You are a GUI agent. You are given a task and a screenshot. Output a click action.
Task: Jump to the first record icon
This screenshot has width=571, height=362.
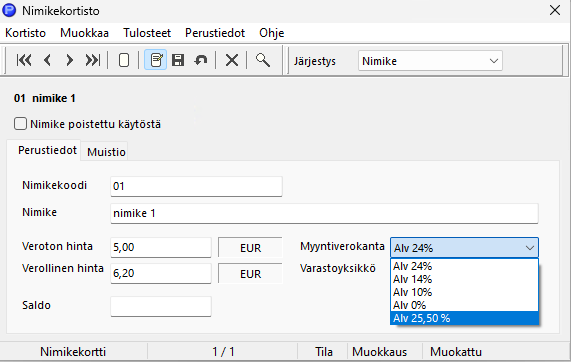click(x=24, y=60)
